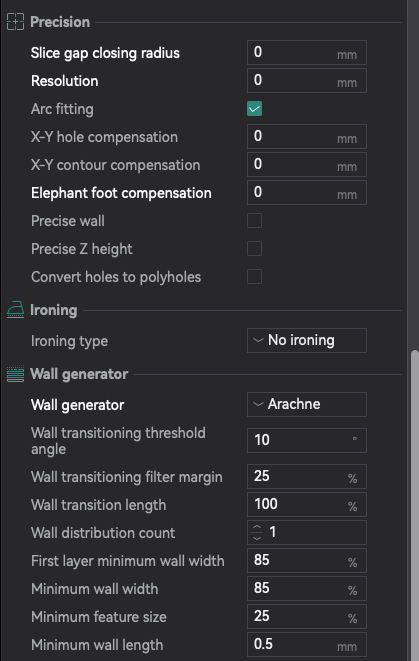Click the Ironing section iron icon
The width and height of the screenshot is (419, 661).
click(16, 310)
